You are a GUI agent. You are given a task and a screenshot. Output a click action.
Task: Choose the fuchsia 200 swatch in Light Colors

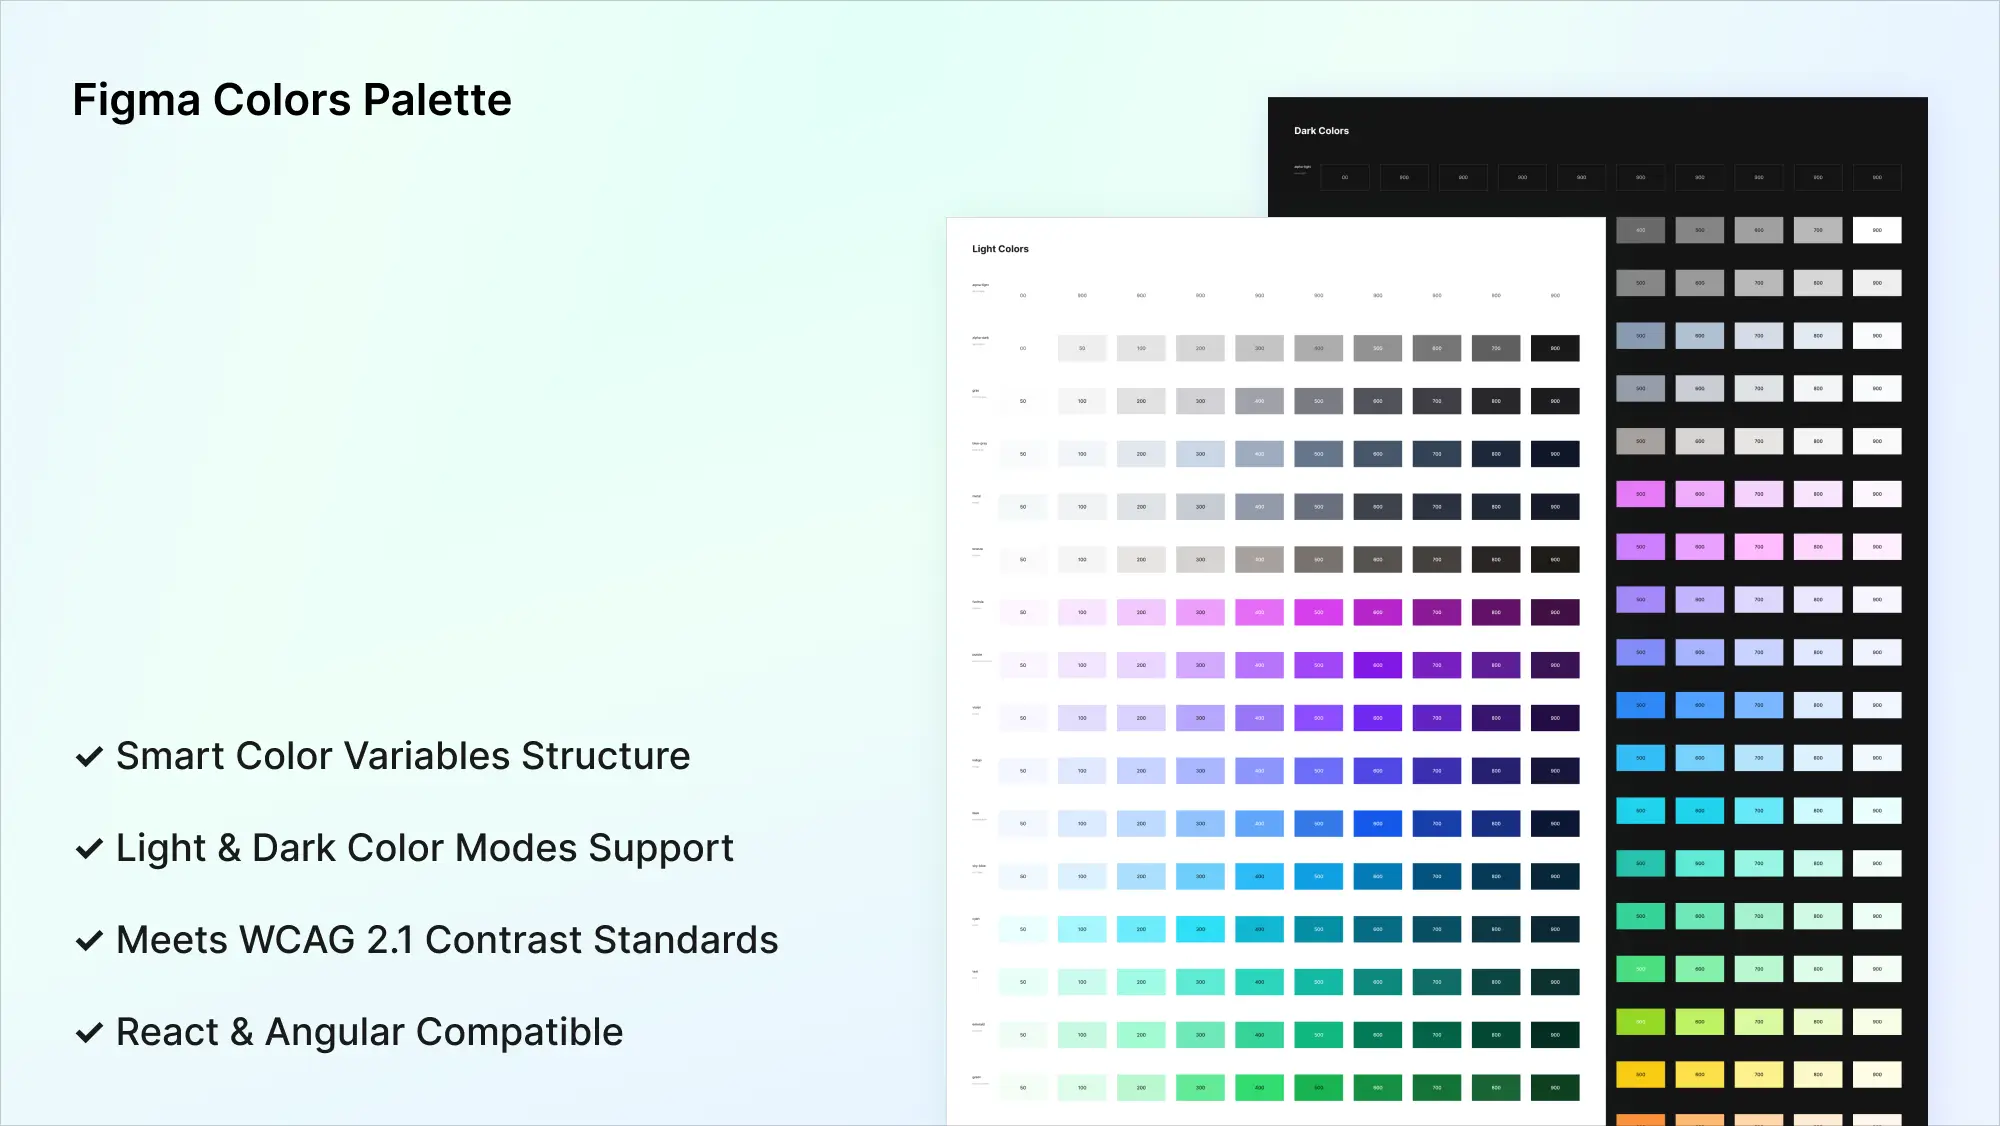(x=1141, y=612)
